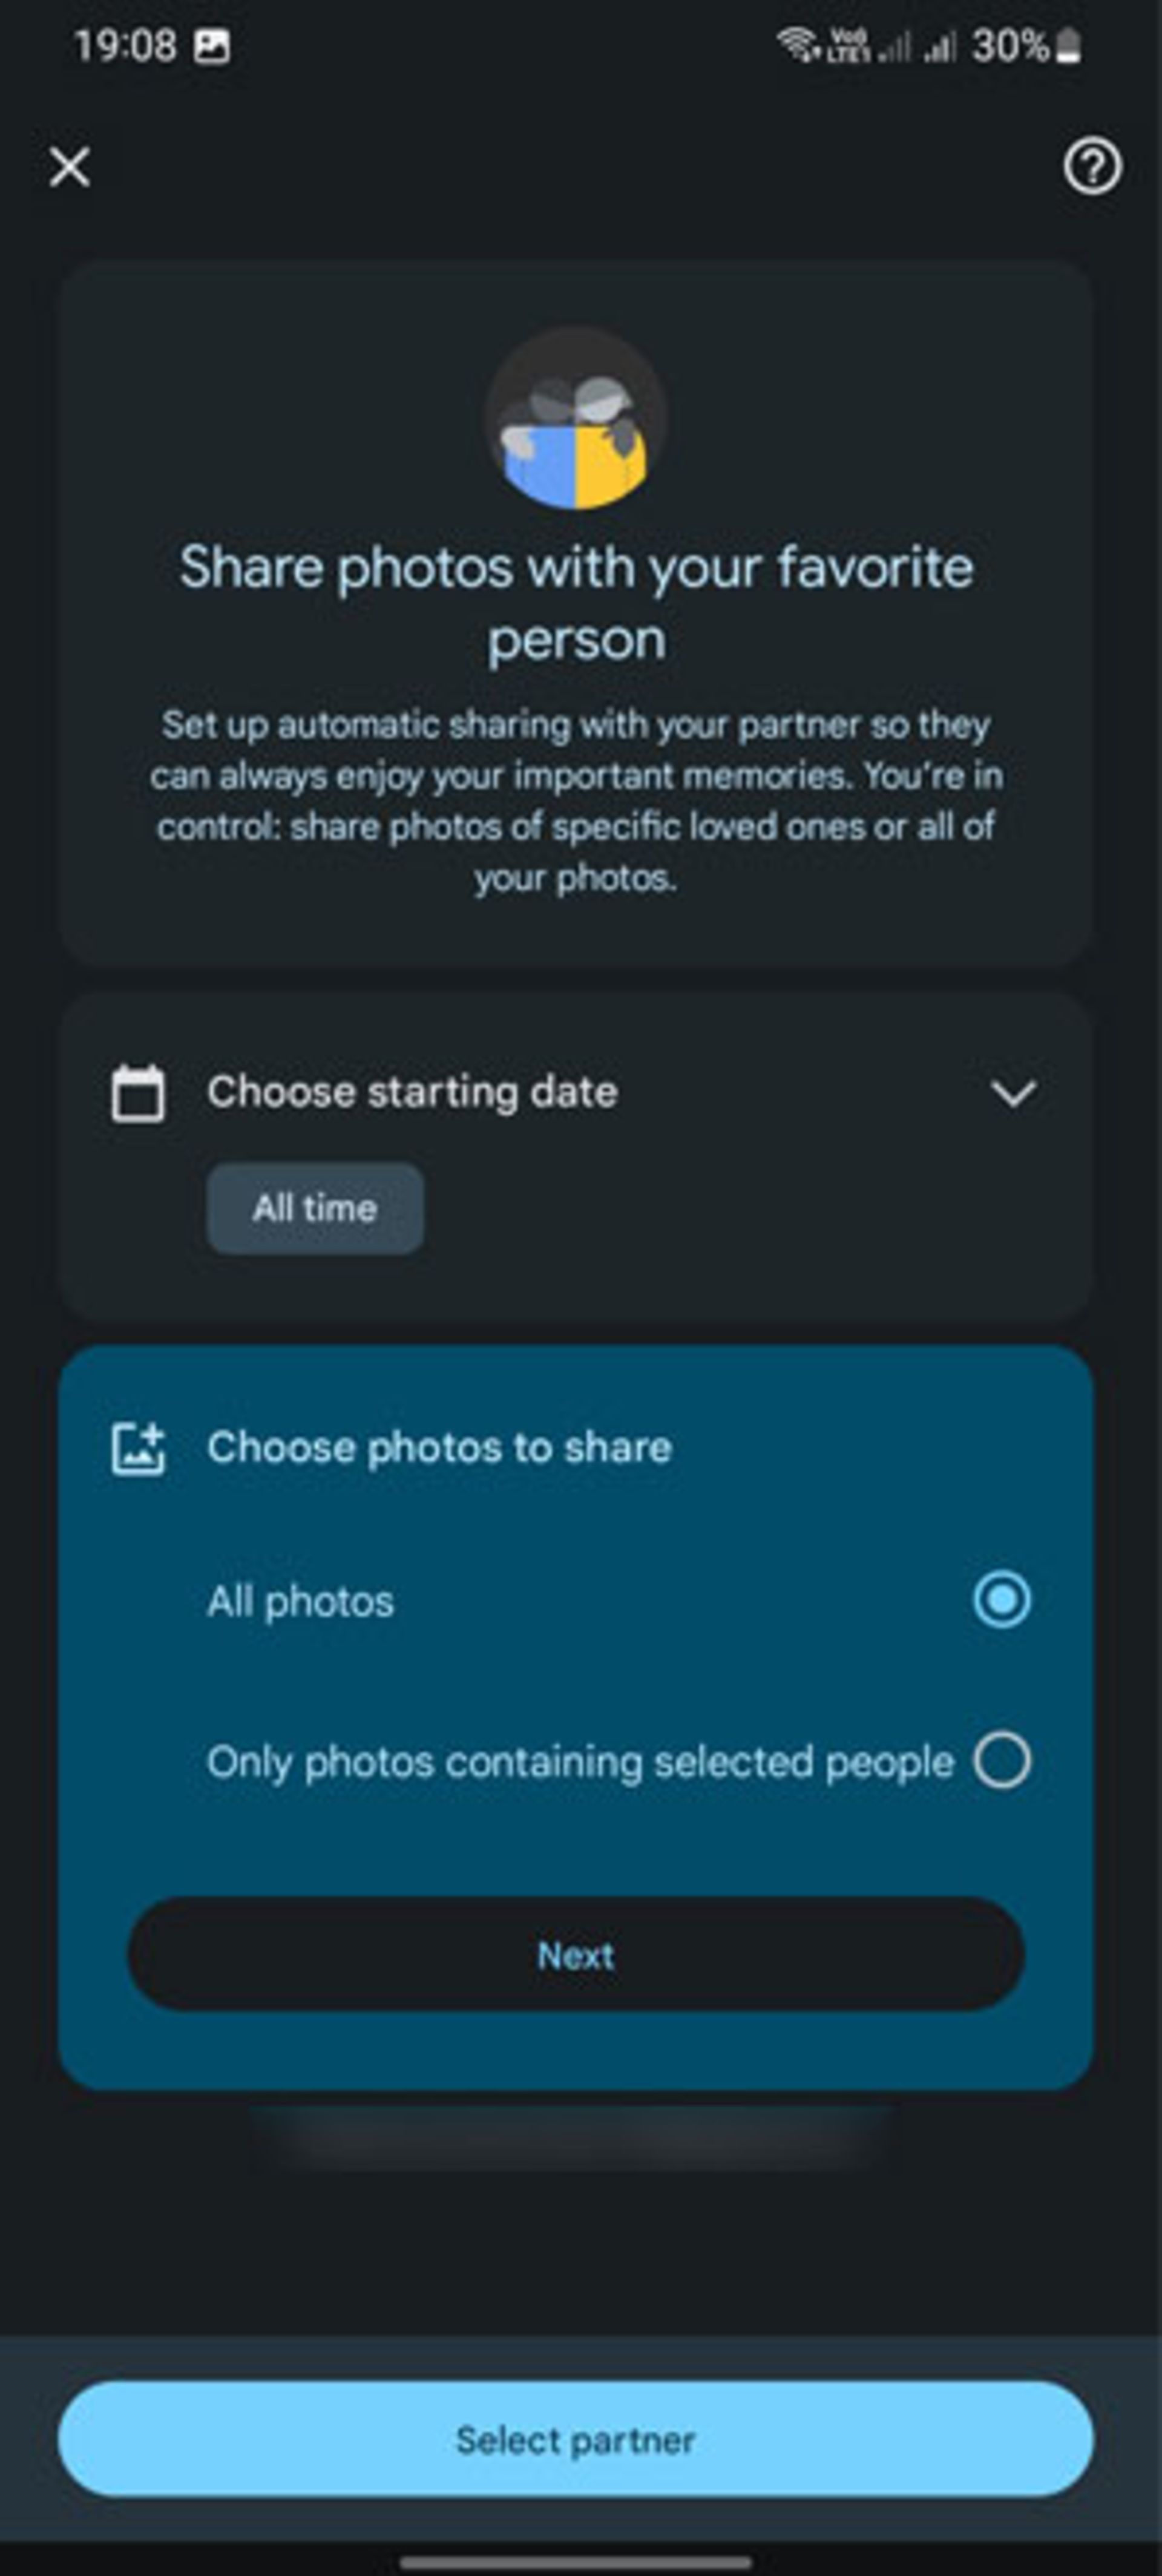Tap the clock showing 19:08
This screenshot has height=2576, width=1162.
pyautogui.click(x=125, y=46)
